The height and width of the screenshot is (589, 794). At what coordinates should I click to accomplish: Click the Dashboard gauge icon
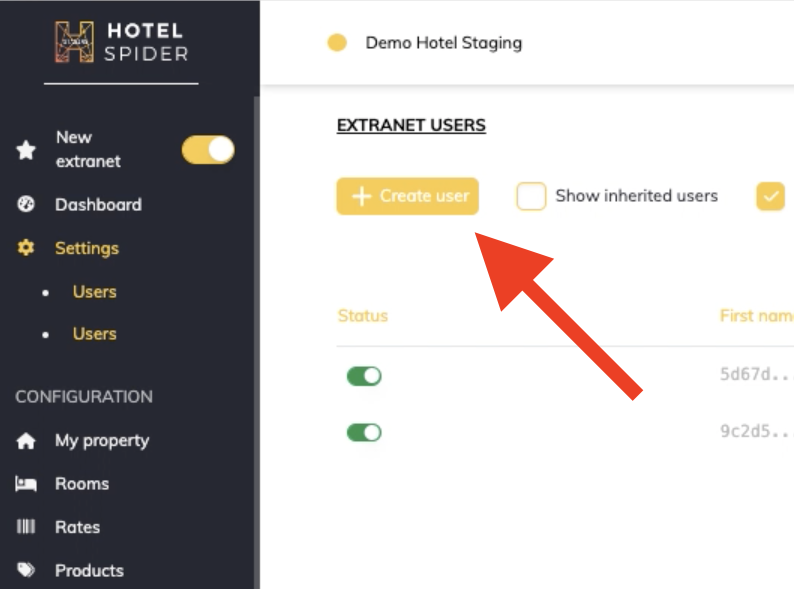[27, 205]
